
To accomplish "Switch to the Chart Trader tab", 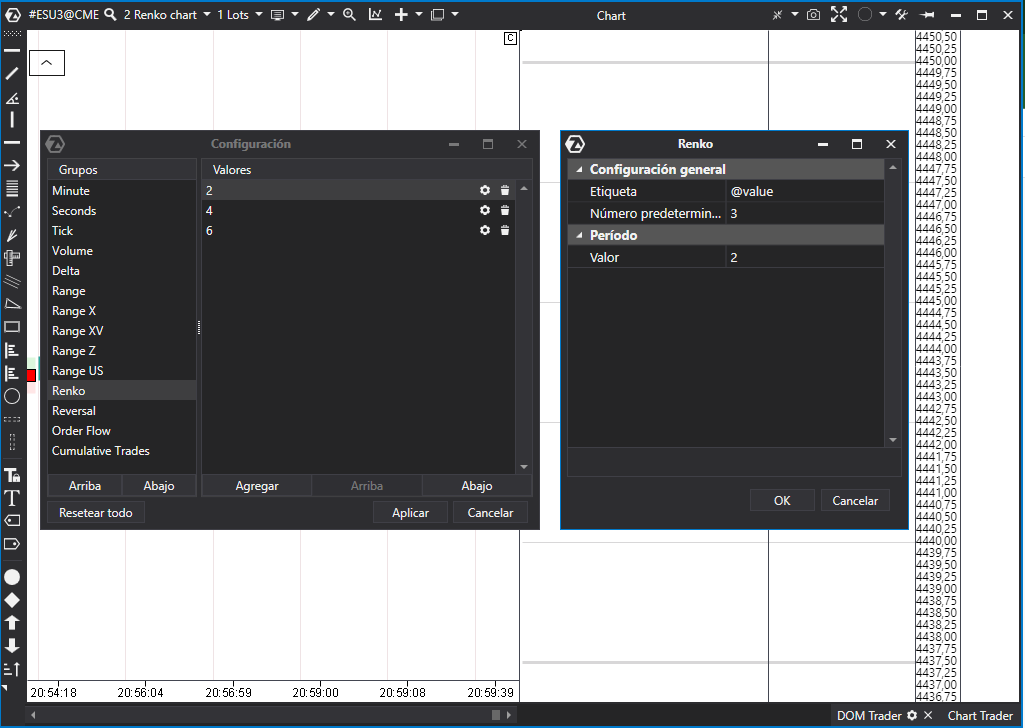I will click(x=979, y=715).
